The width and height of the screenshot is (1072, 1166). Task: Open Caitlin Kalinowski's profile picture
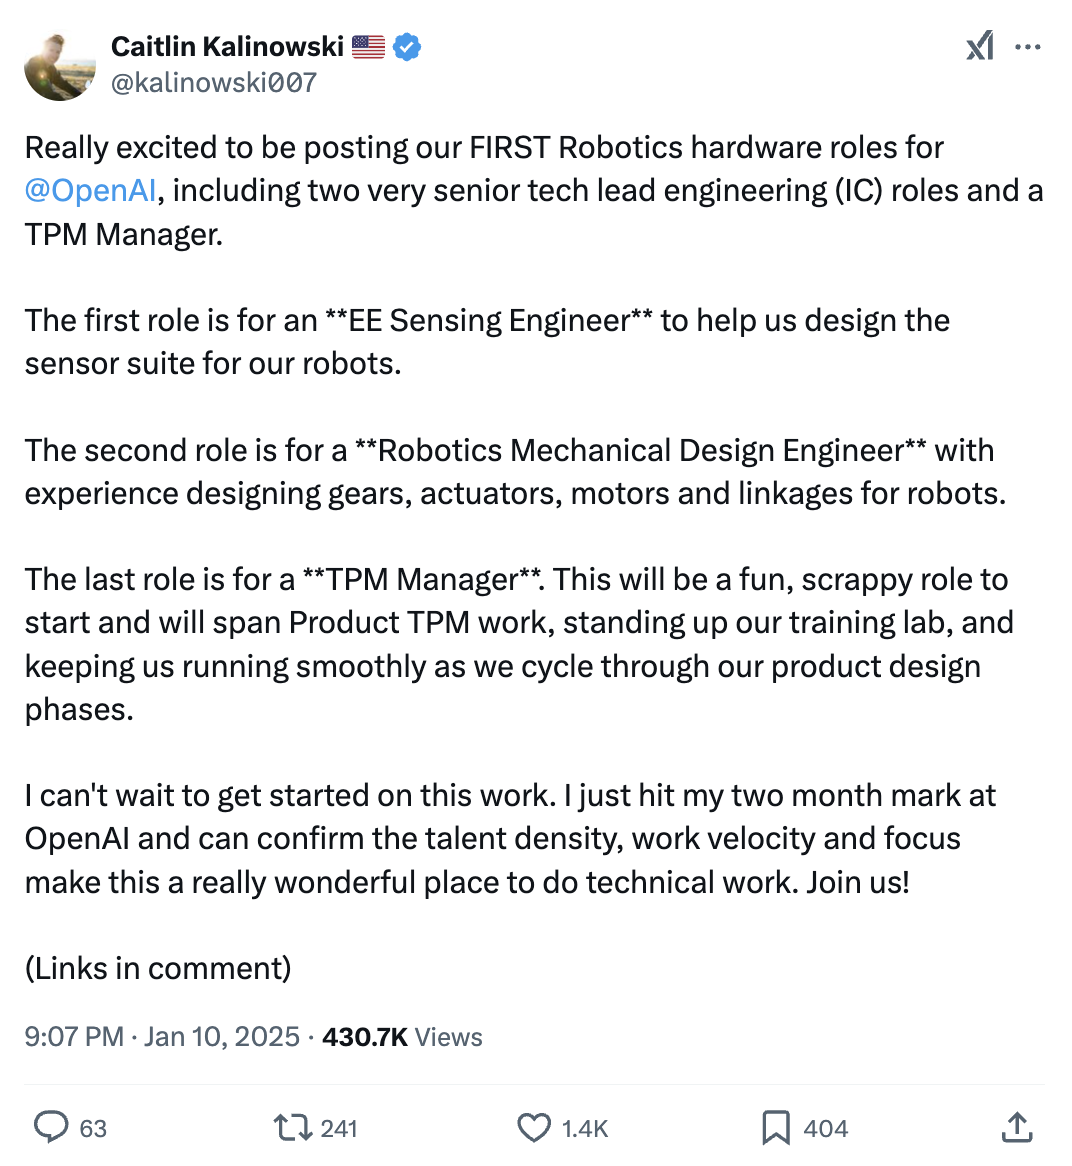tap(60, 64)
